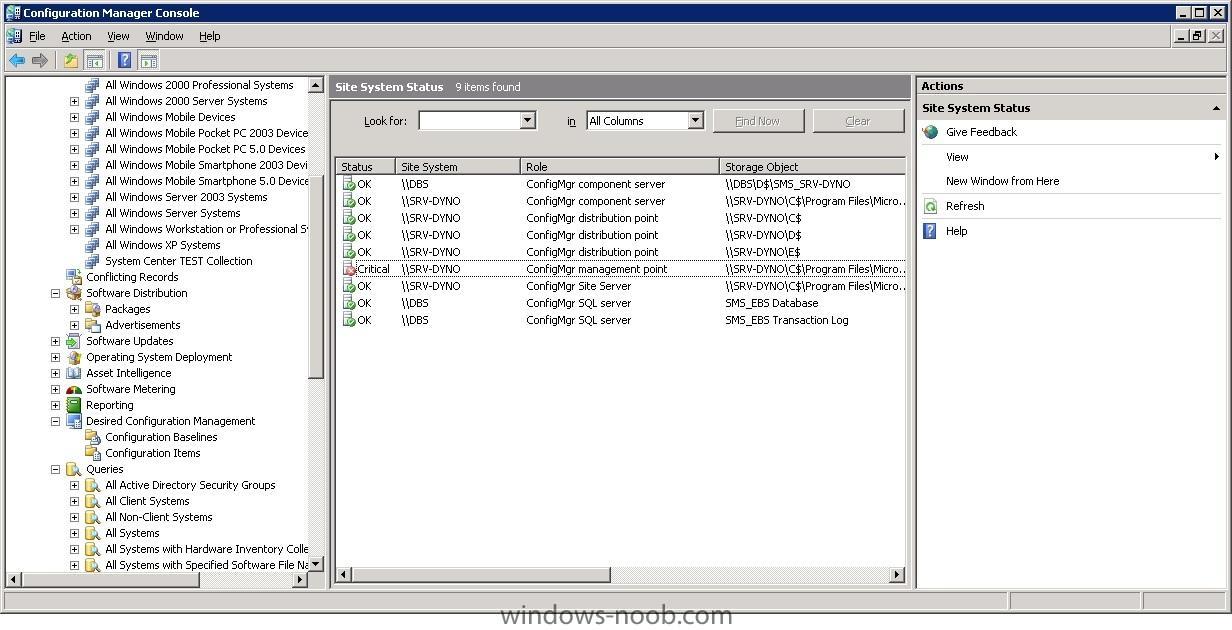Expand the All Windows Server Systems collection

point(74,213)
